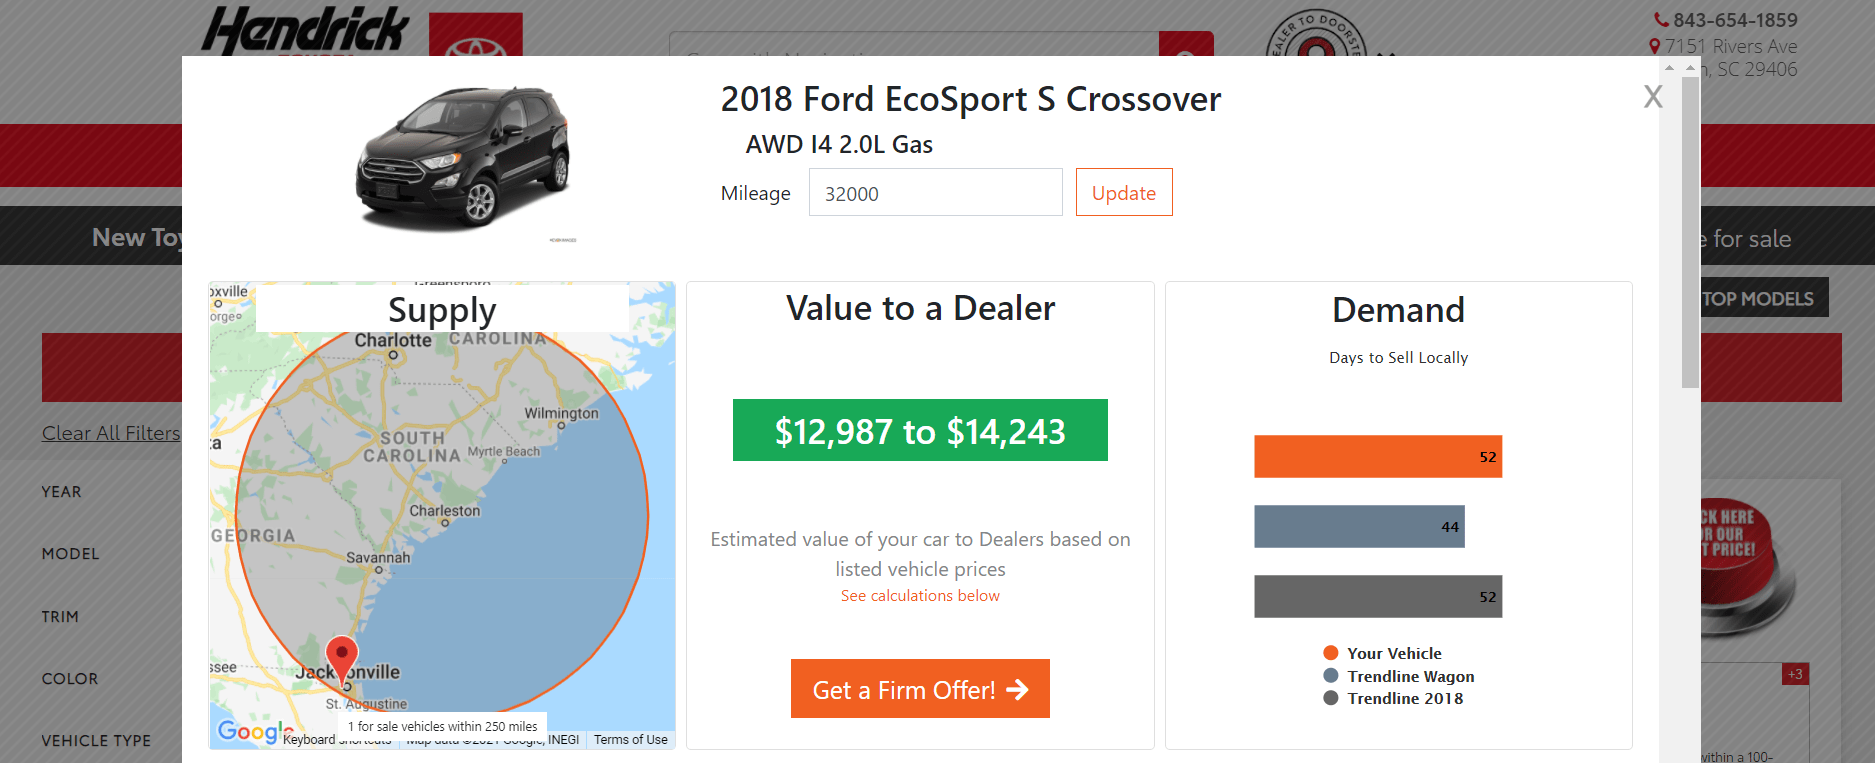Expand the MODEL filter section
Image resolution: width=1875 pixels, height=763 pixels.
pyautogui.click(x=70, y=553)
